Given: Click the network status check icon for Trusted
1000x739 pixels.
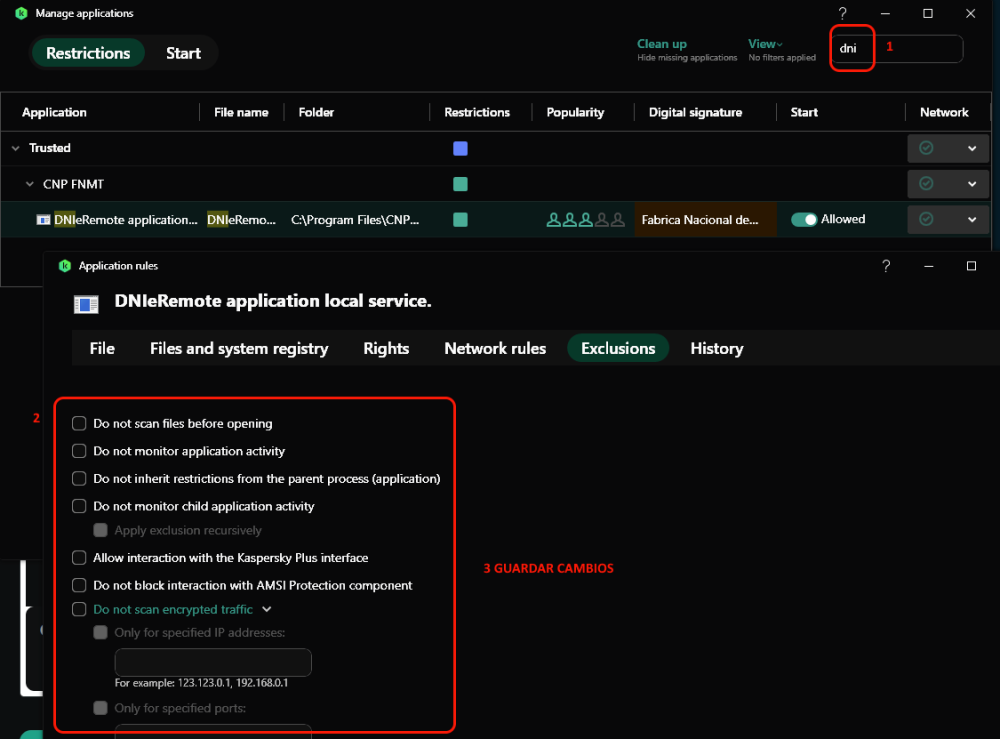Looking at the screenshot, I should click(926, 148).
